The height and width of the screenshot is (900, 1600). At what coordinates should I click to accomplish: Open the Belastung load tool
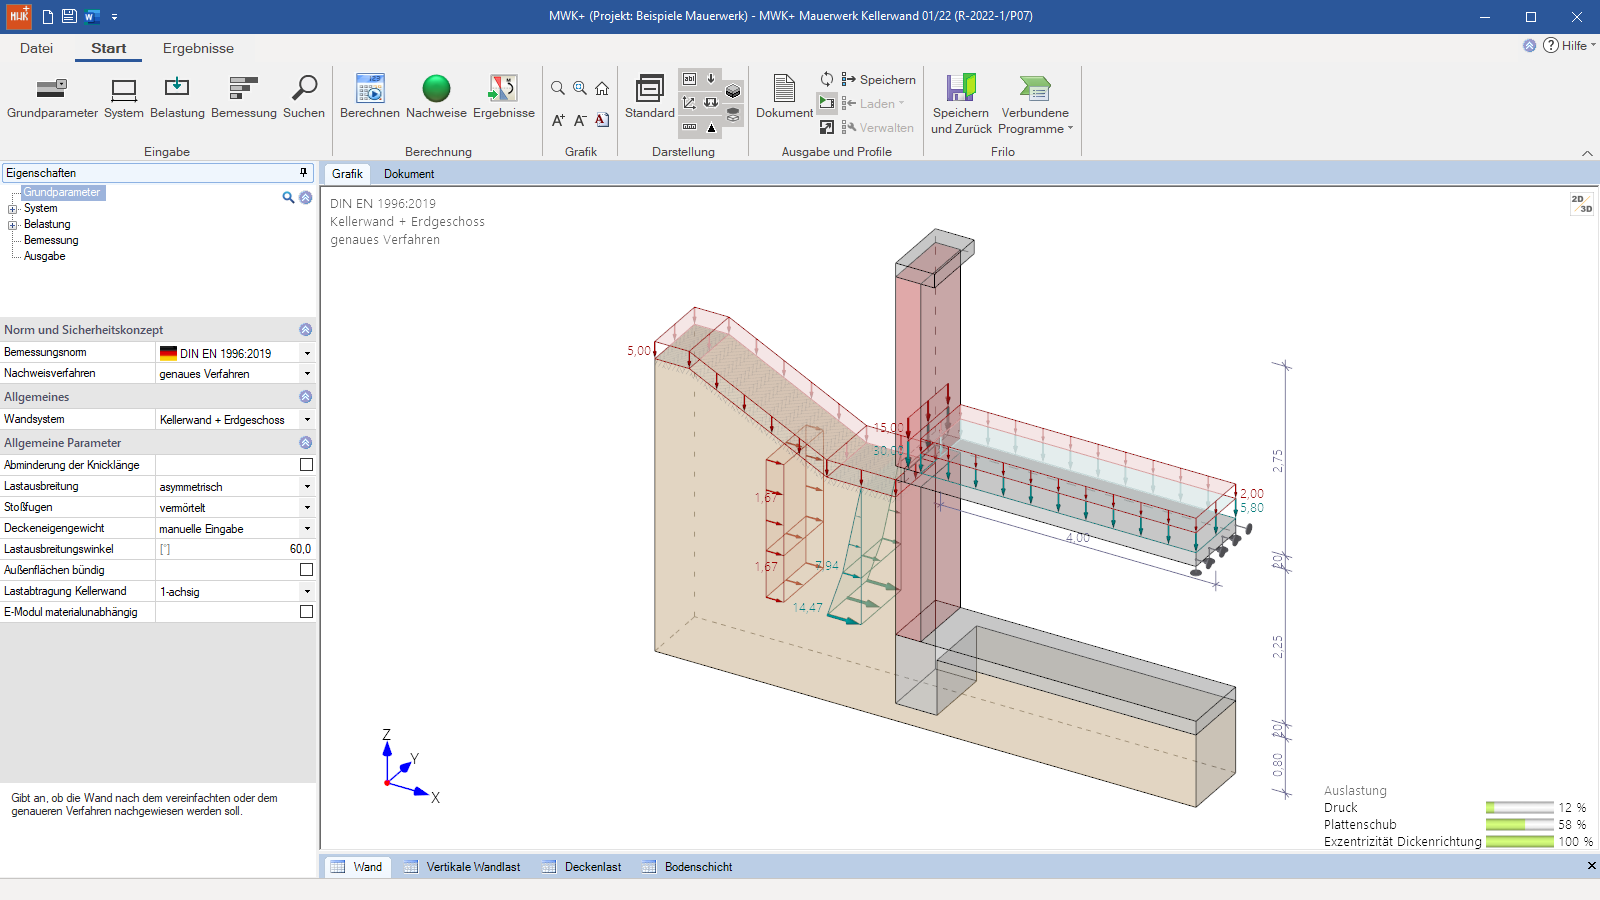(177, 98)
